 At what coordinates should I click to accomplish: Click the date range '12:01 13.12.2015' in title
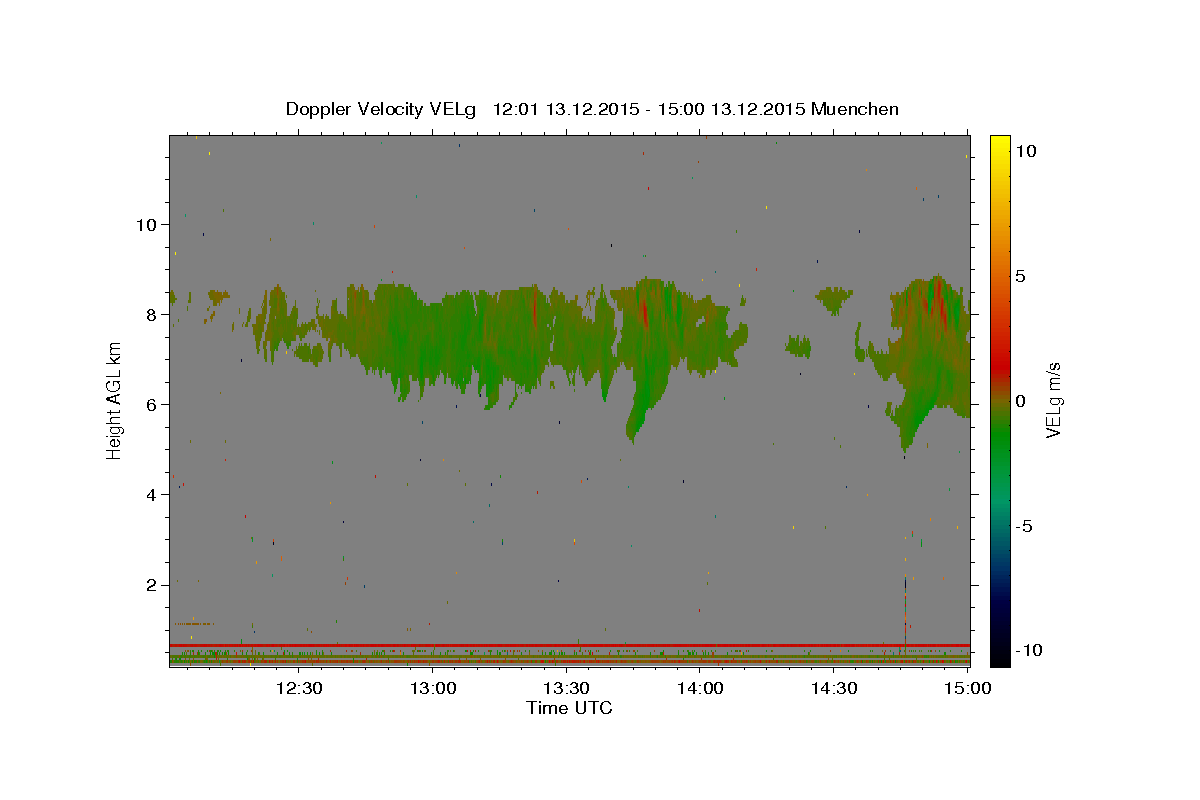567,109
